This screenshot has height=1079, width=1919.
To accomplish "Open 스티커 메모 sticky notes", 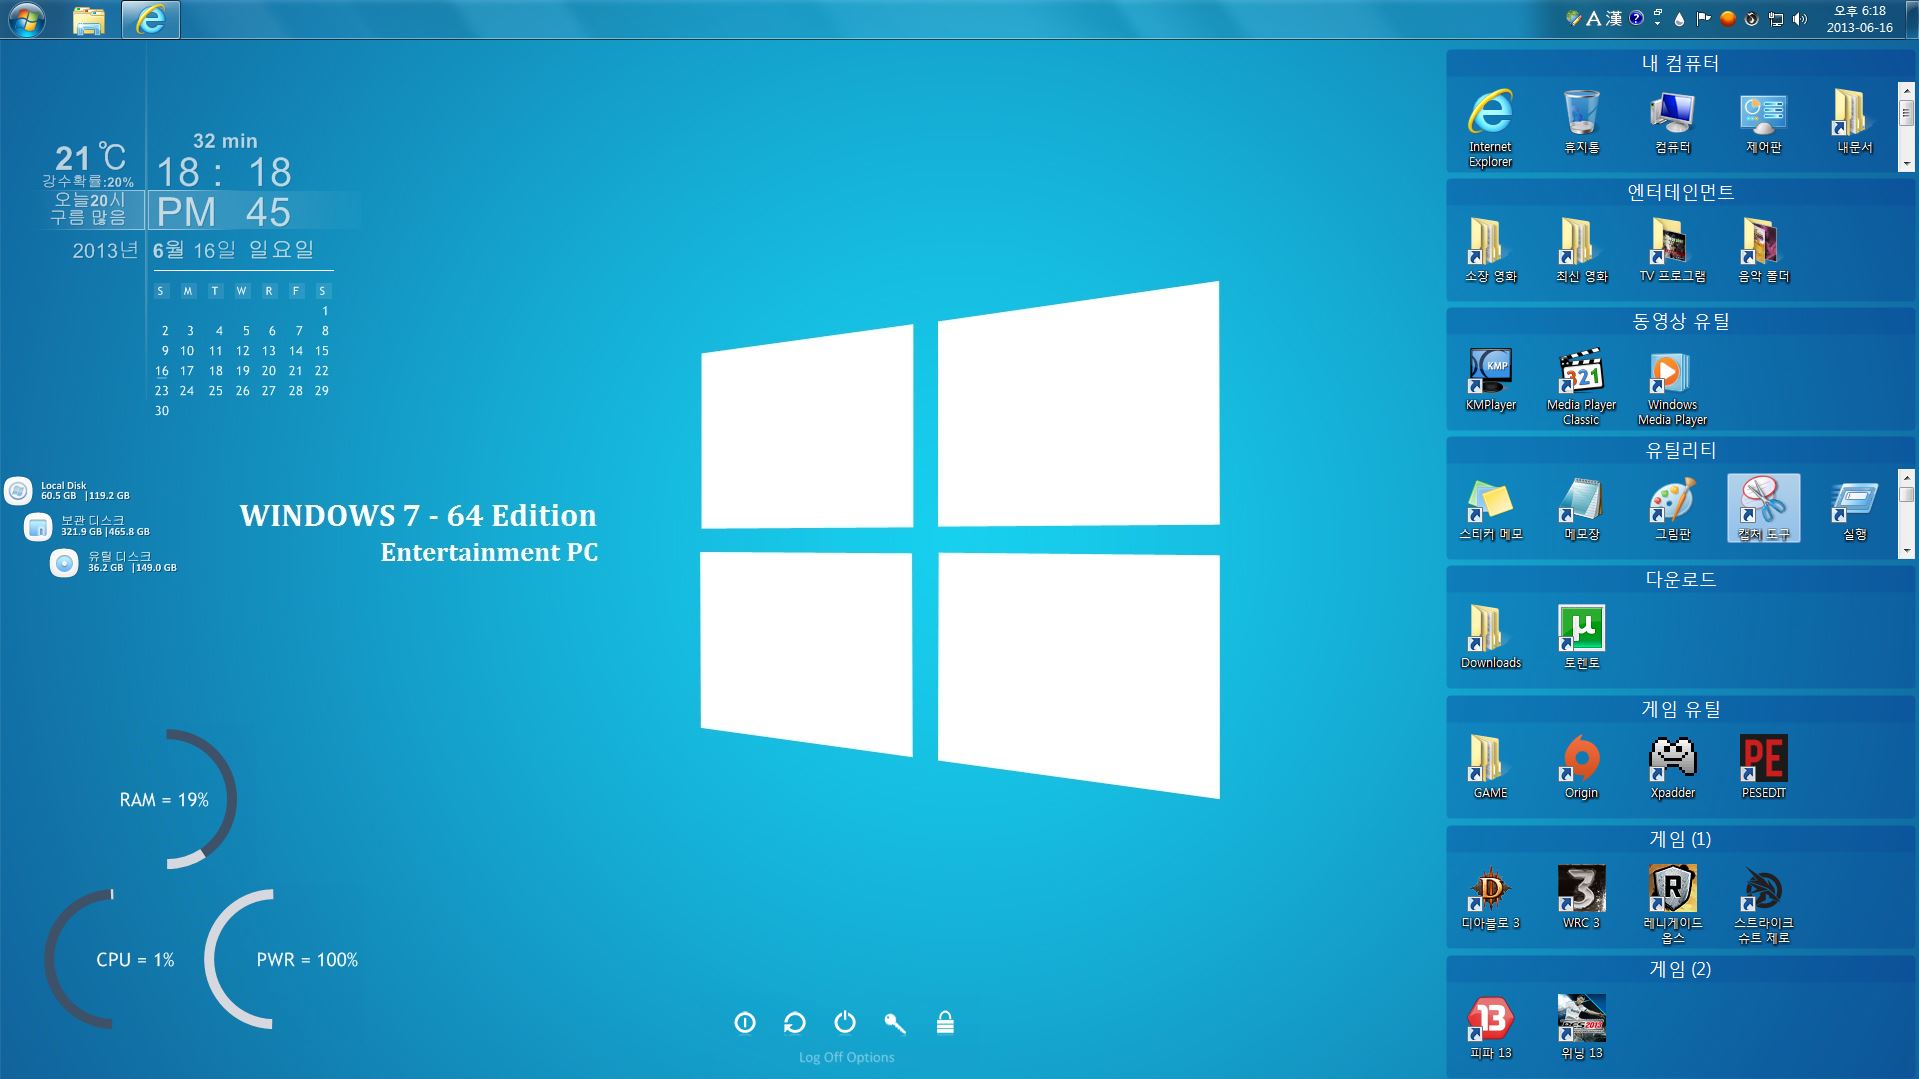I will click(x=1490, y=509).
